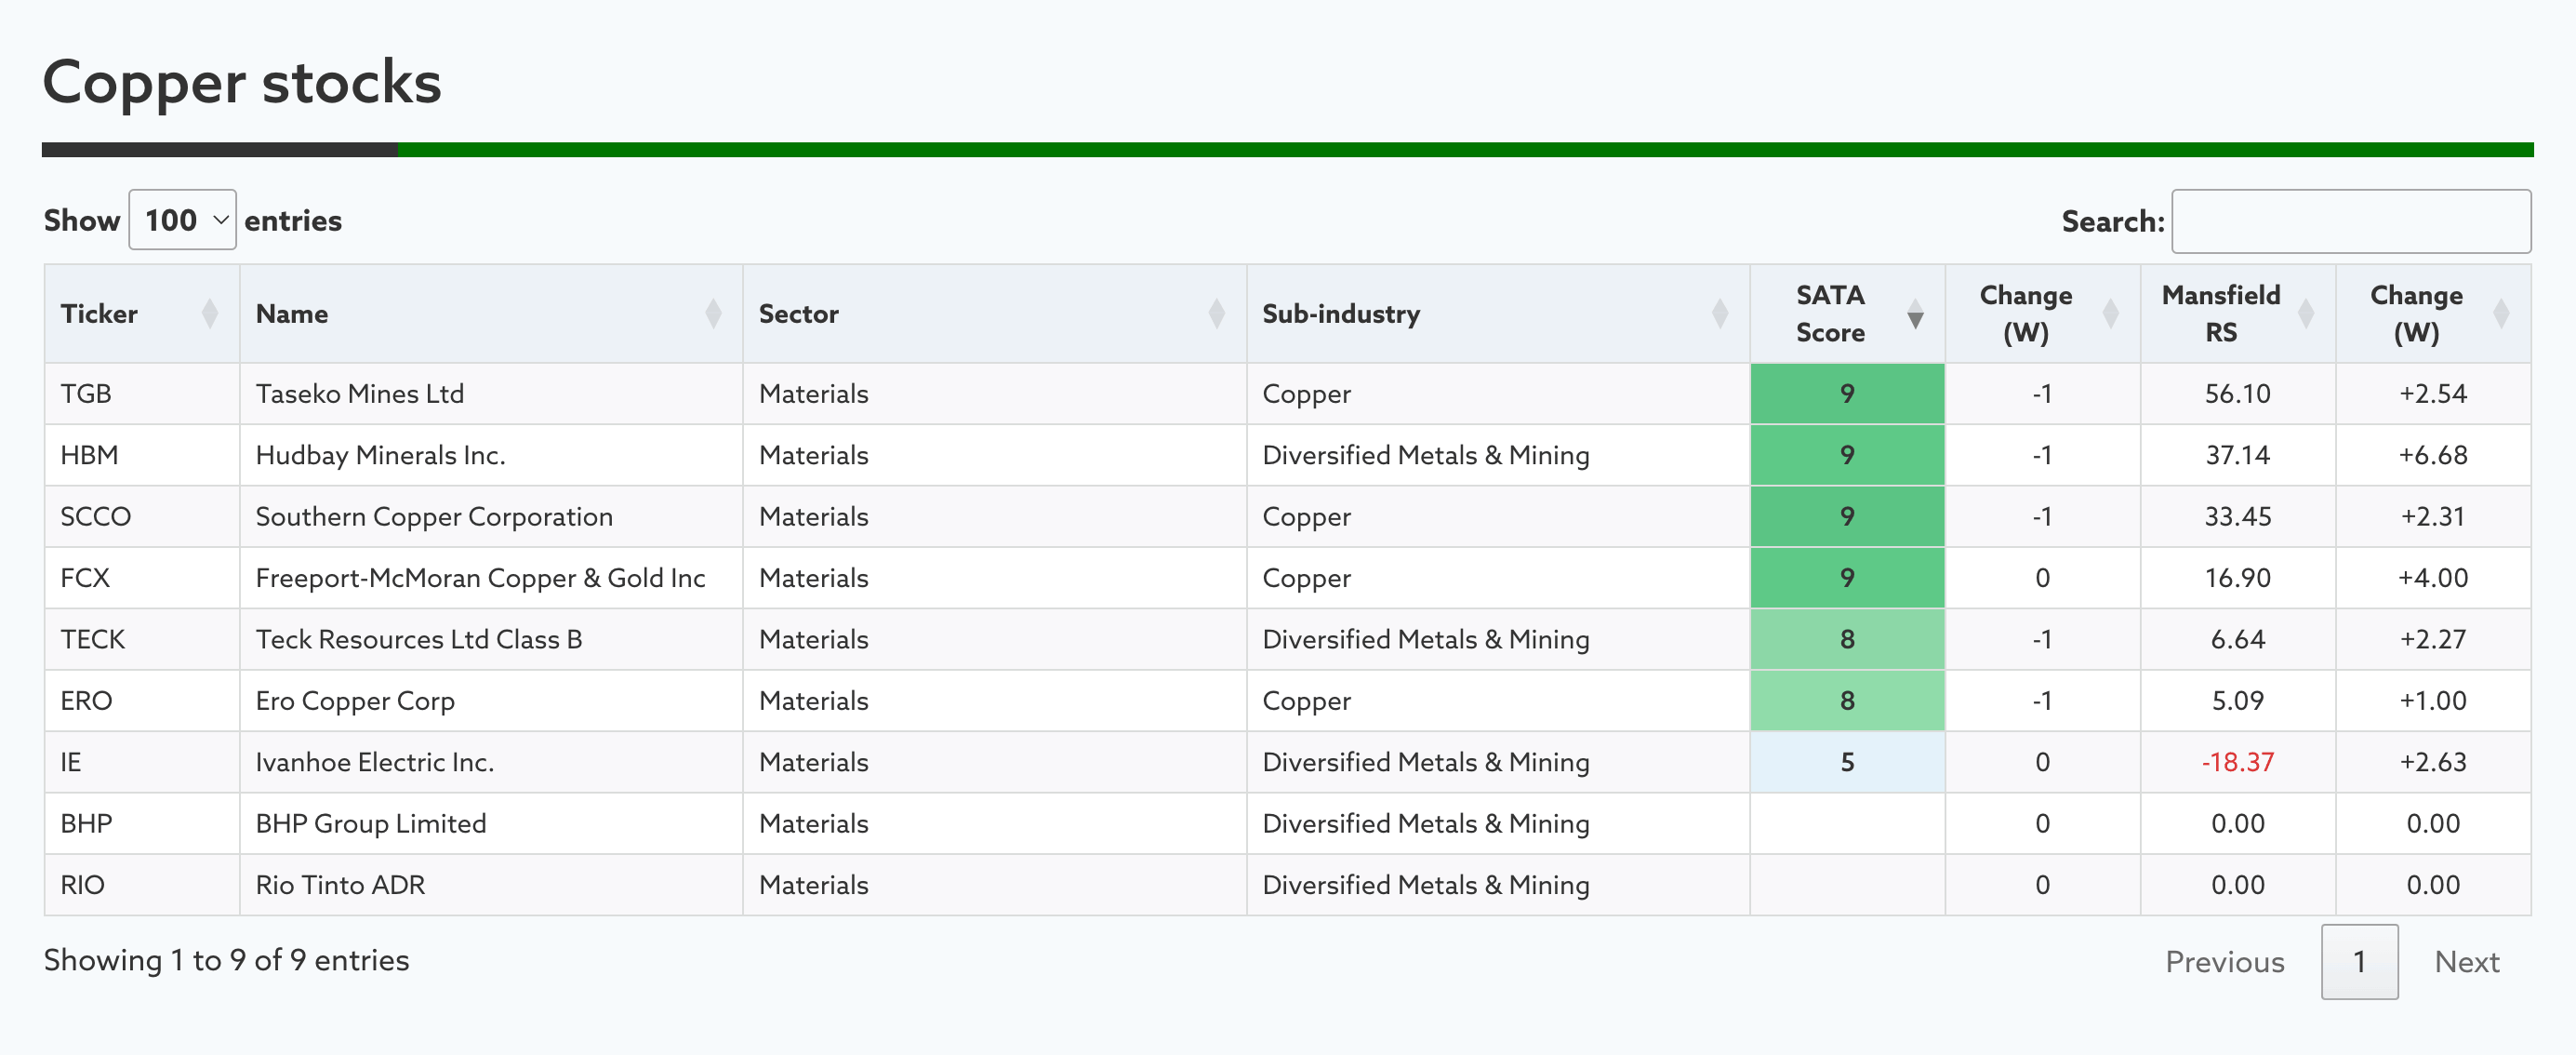This screenshot has height=1055, width=2576.
Task: Click Taseko Mines Ltd name
Action: tap(360, 394)
